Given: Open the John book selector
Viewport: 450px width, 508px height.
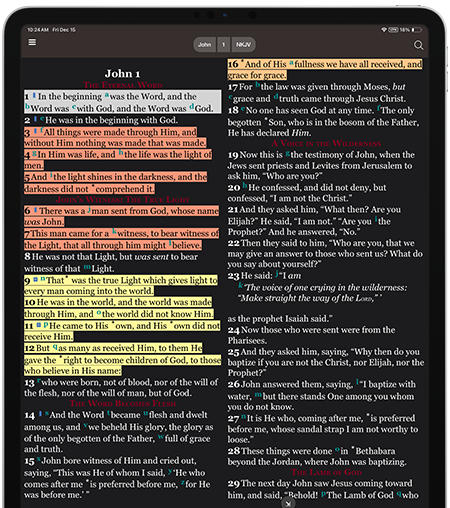Looking at the screenshot, I should 205,44.
